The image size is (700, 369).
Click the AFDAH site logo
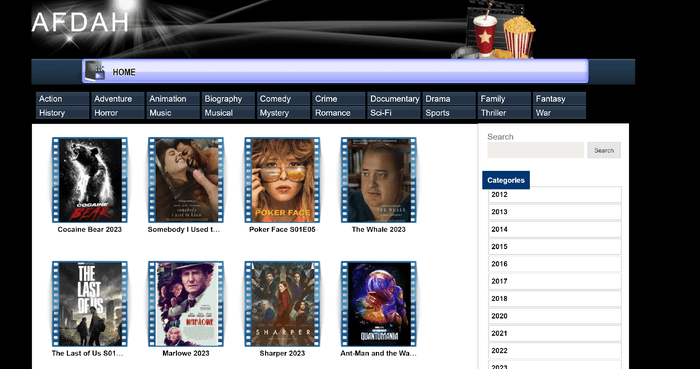(80, 22)
